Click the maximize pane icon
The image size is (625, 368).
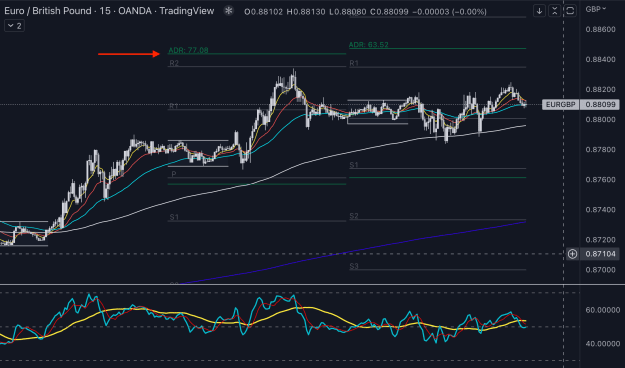570,11
